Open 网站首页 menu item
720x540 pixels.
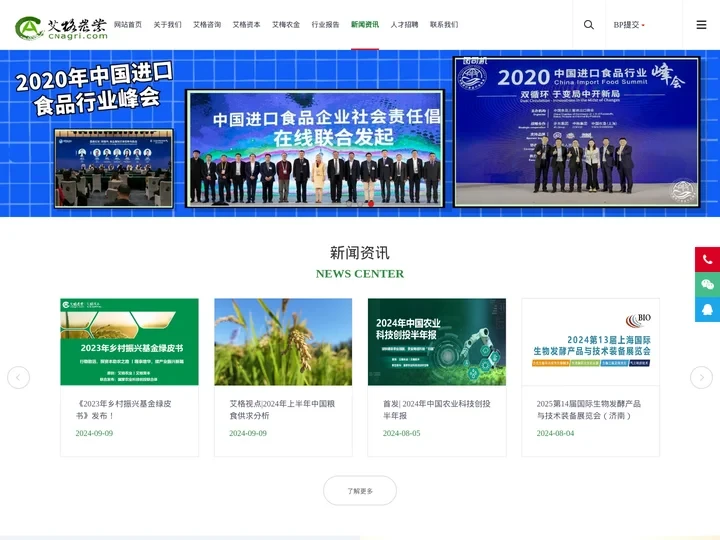pos(128,24)
